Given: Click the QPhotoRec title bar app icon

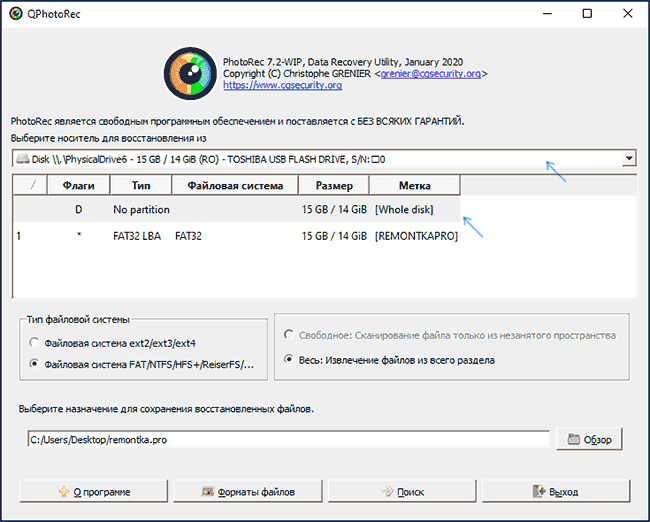Looking at the screenshot, I should point(16,14).
